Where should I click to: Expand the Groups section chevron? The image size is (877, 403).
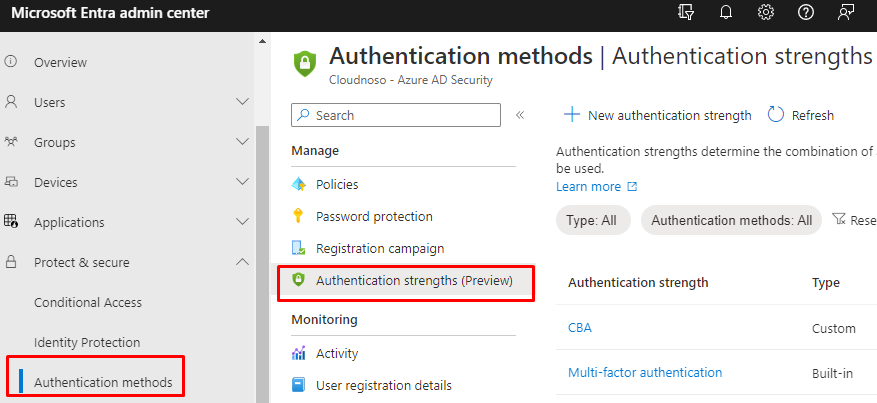(242, 142)
